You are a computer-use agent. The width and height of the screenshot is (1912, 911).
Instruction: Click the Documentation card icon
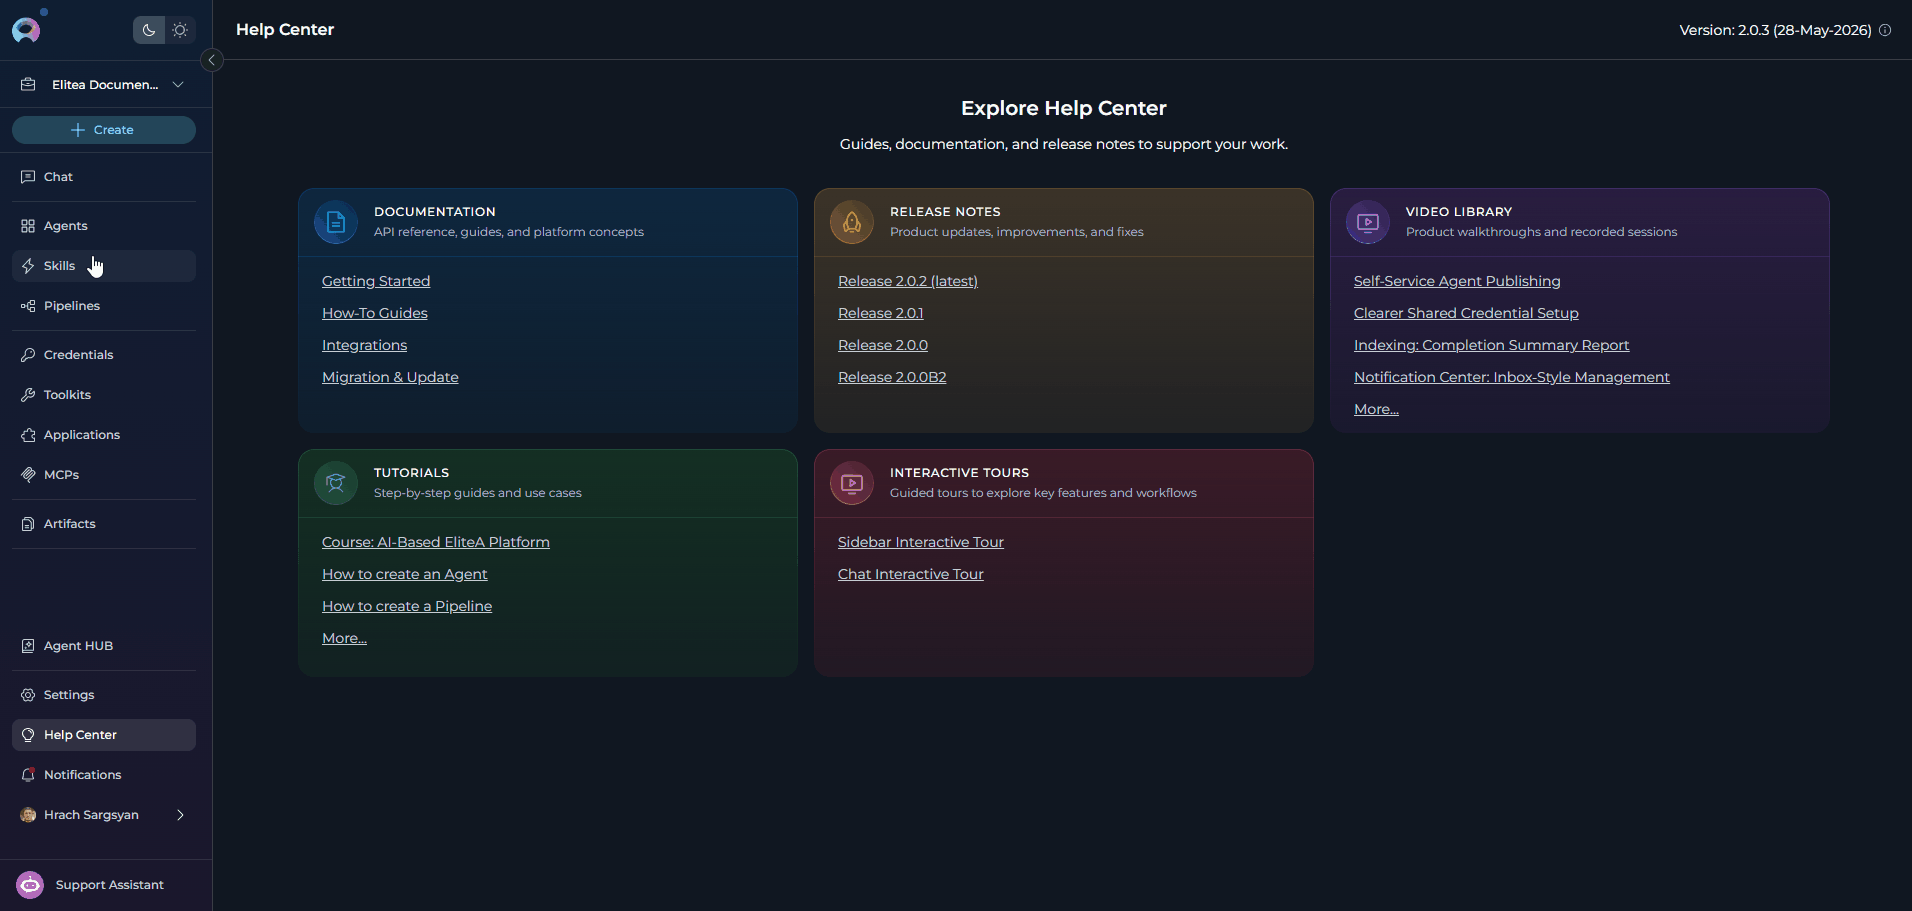click(x=336, y=222)
